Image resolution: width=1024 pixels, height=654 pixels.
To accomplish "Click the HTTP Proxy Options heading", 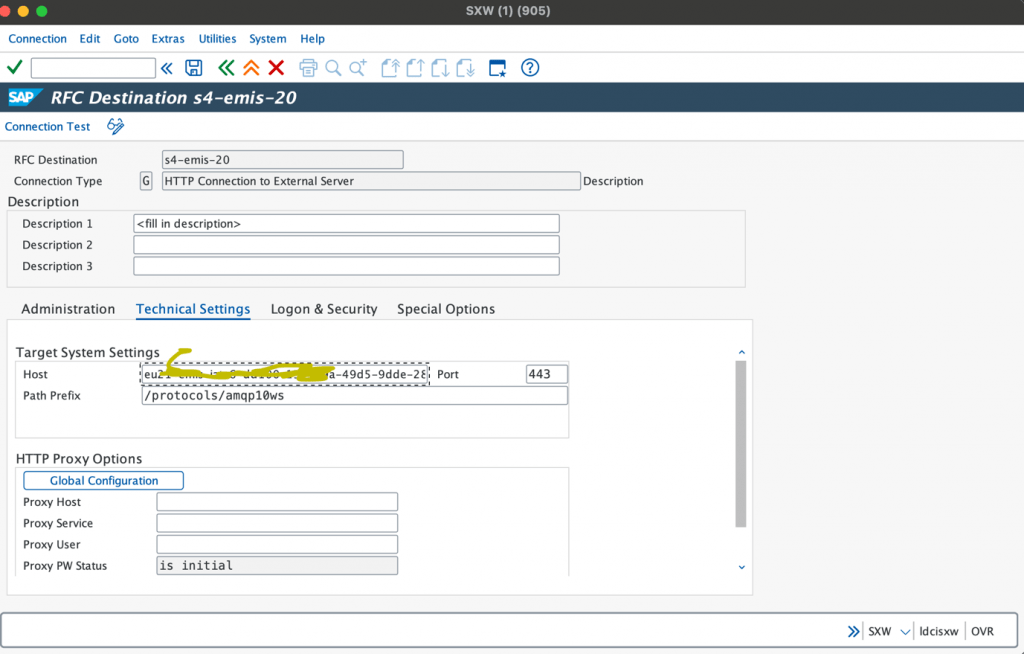I will pos(79,459).
